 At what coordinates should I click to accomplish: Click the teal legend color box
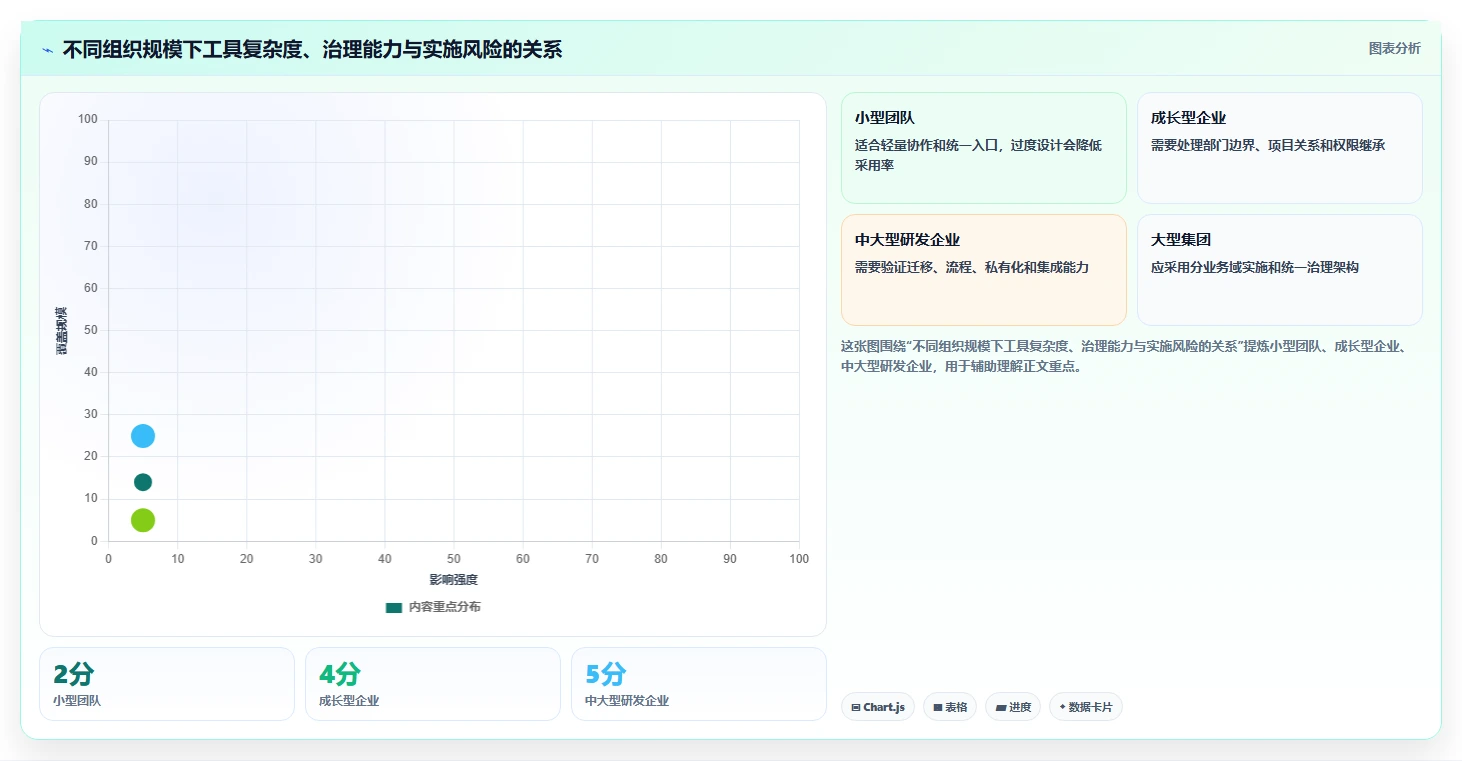click(394, 607)
